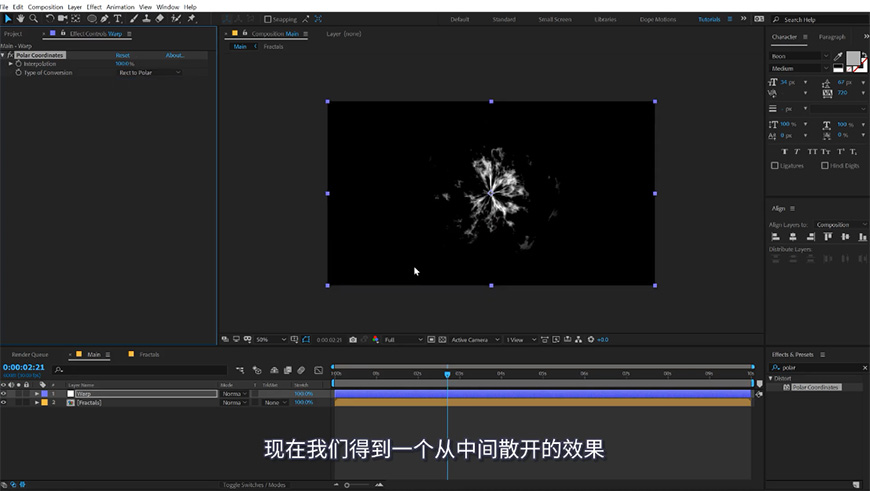Select the Eraser tool
870x491 pixels.
160,18
